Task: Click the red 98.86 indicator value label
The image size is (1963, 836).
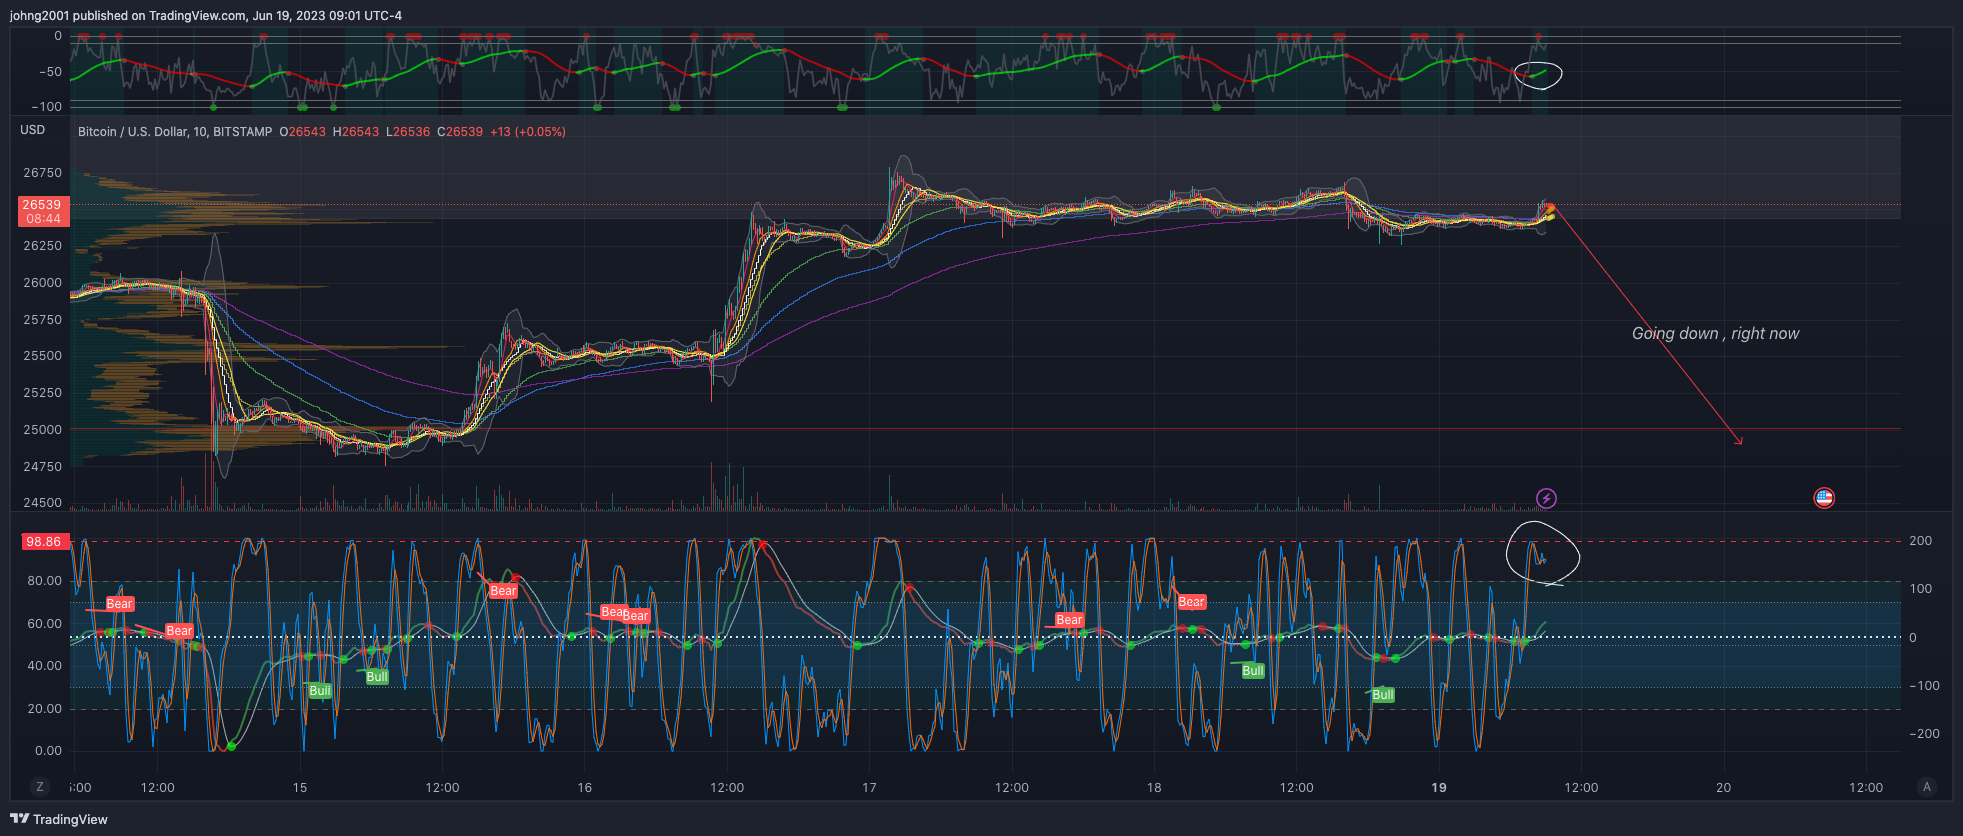Action: (x=44, y=541)
